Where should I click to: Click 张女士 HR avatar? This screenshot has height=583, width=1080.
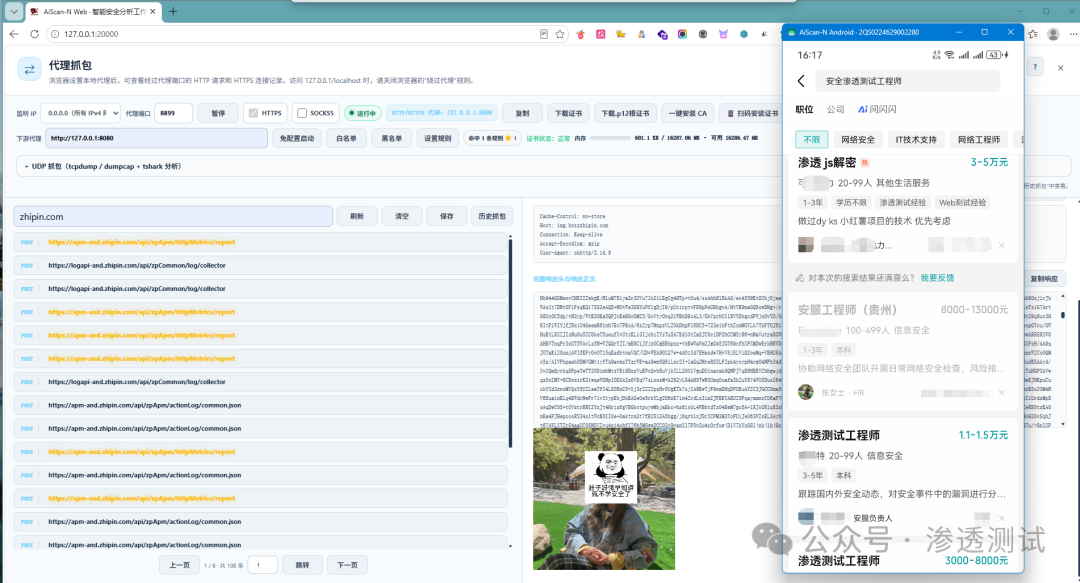point(806,393)
